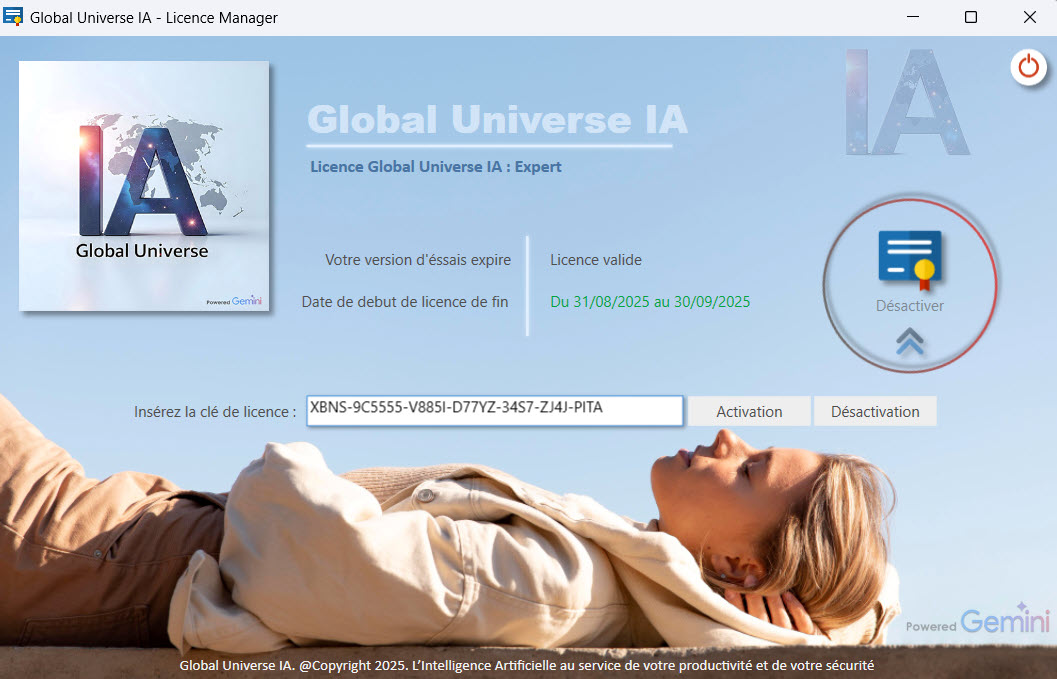This screenshot has height=679, width=1057.
Task: Select the 'Licence Global Universe IA : Expert' text
Action: point(436,167)
